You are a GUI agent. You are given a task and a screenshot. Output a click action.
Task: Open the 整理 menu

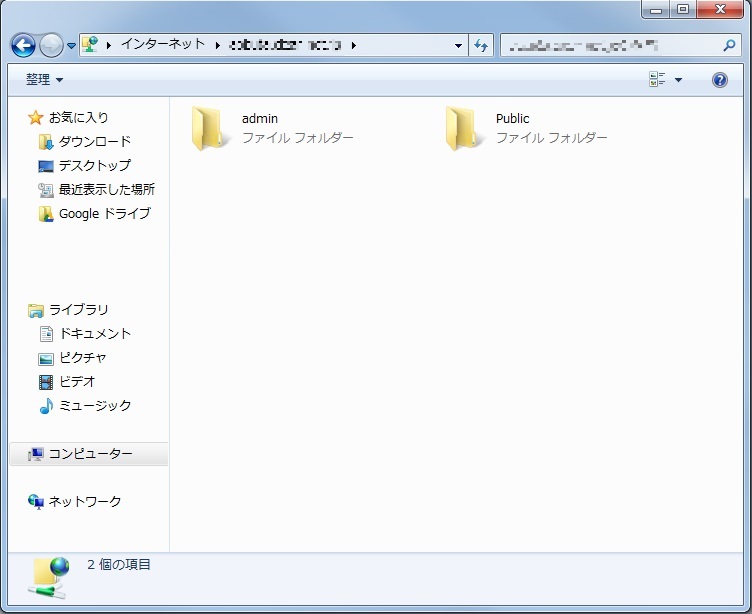pyautogui.click(x=44, y=80)
